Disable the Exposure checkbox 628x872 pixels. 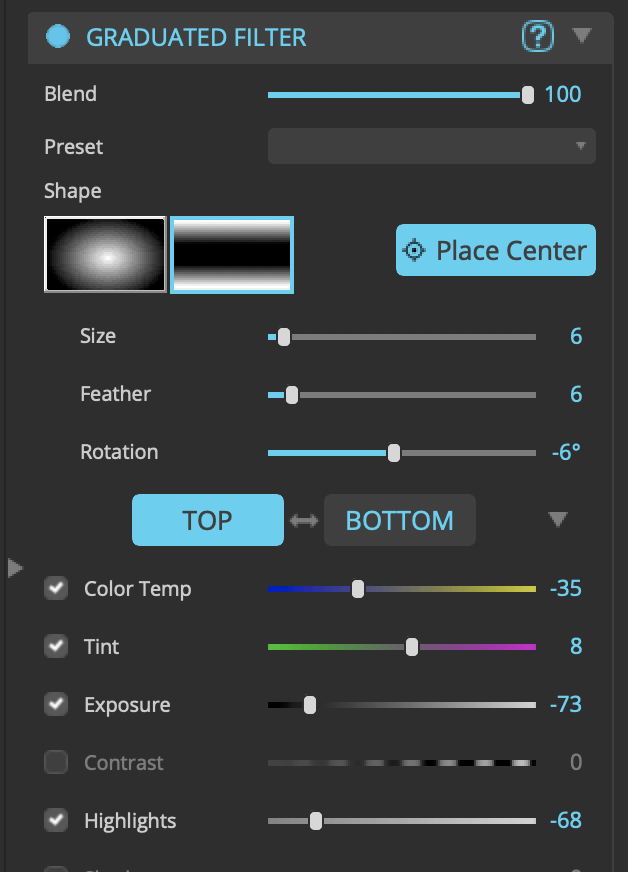56,704
